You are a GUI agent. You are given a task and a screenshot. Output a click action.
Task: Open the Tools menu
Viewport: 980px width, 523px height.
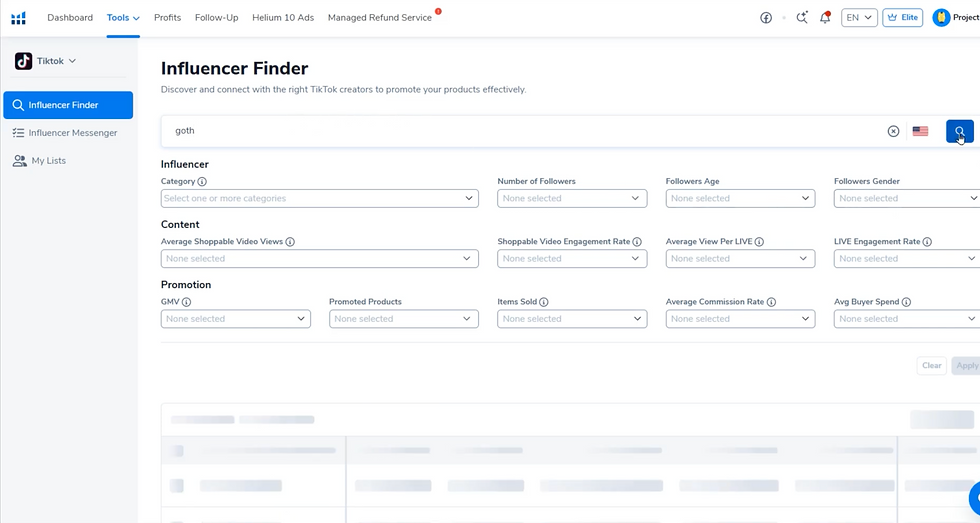123,18
